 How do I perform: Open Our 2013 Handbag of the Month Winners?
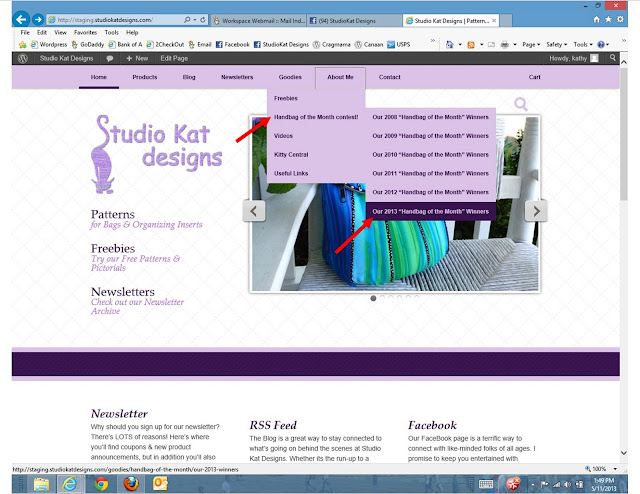[431, 211]
